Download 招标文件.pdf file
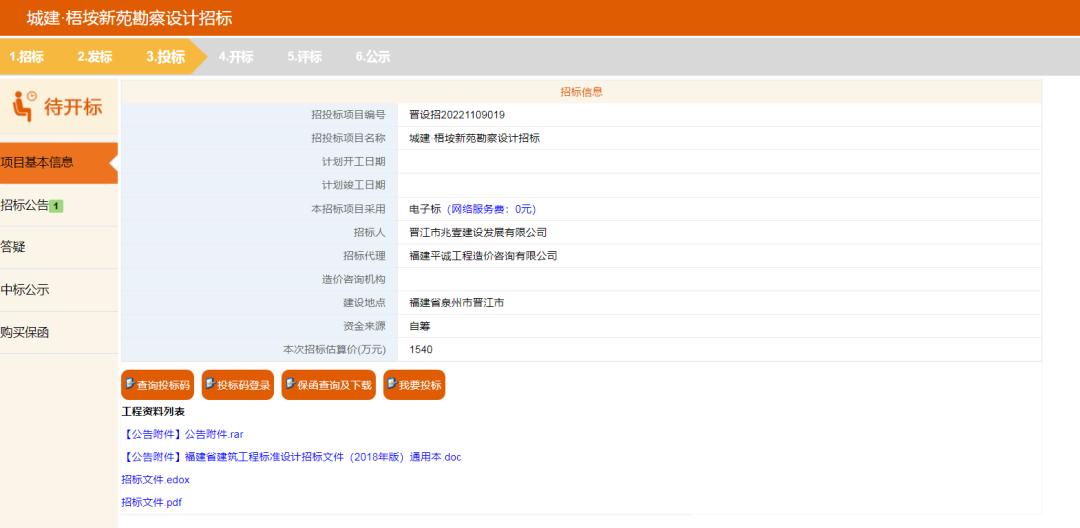 pyautogui.click(x=152, y=503)
